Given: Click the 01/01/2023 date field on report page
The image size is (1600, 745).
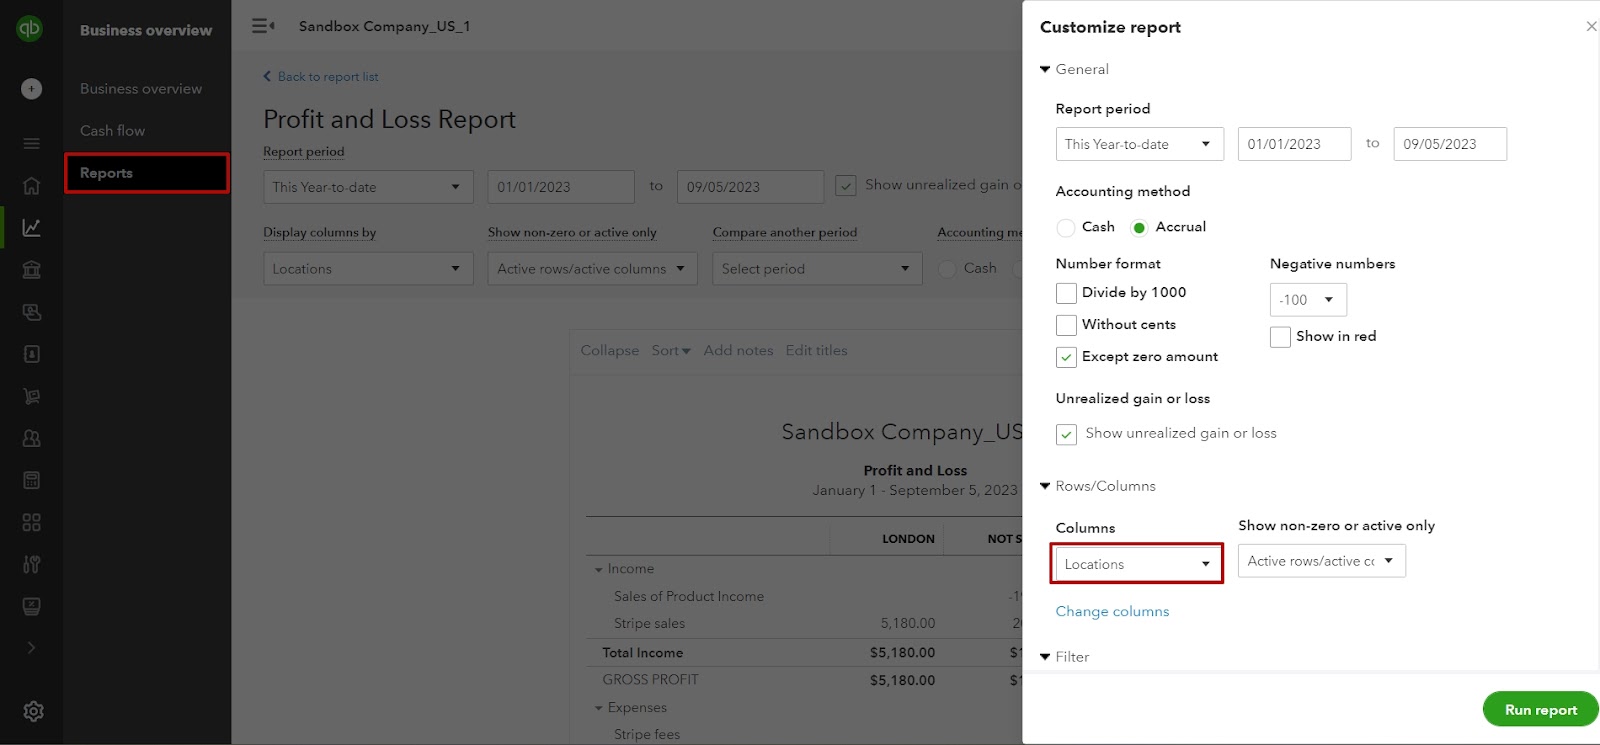Looking at the screenshot, I should (x=561, y=187).
